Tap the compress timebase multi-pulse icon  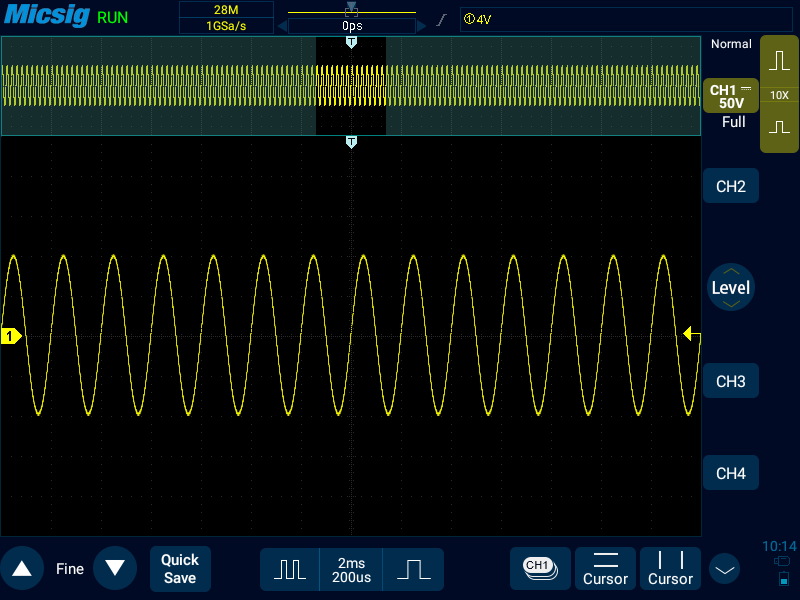point(290,569)
